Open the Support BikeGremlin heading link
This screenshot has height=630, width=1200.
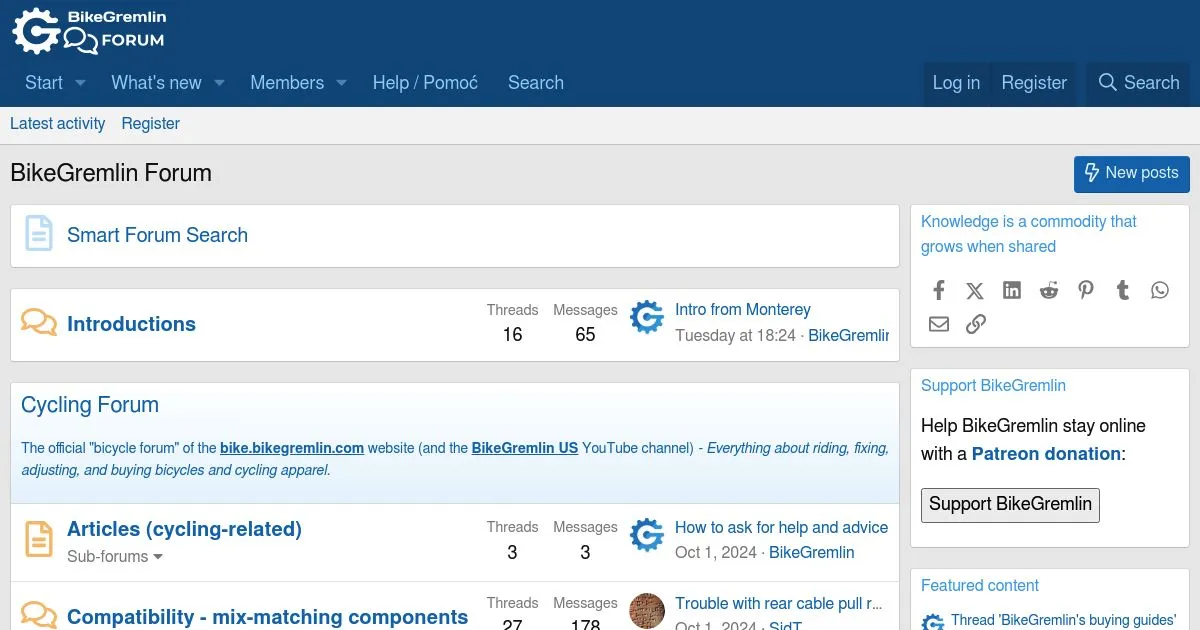coord(993,386)
